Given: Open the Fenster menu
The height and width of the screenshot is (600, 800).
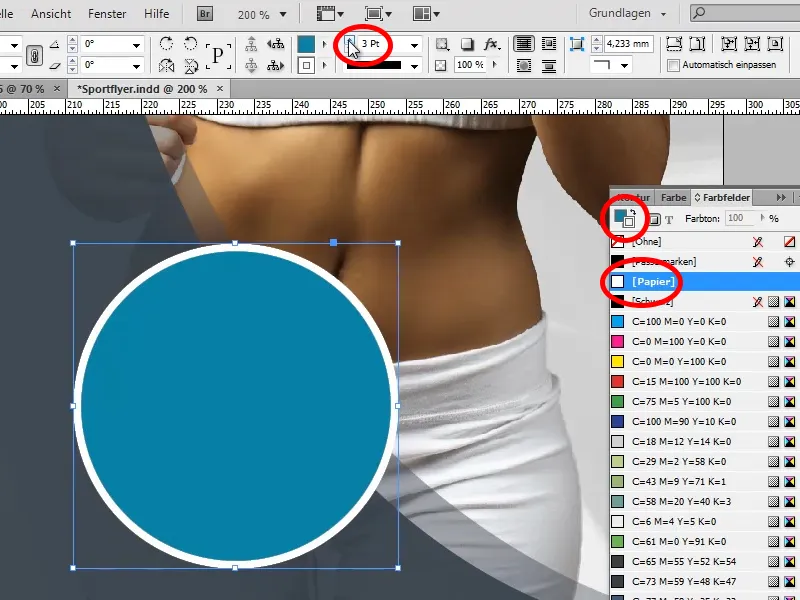Looking at the screenshot, I should click(x=107, y=14).
